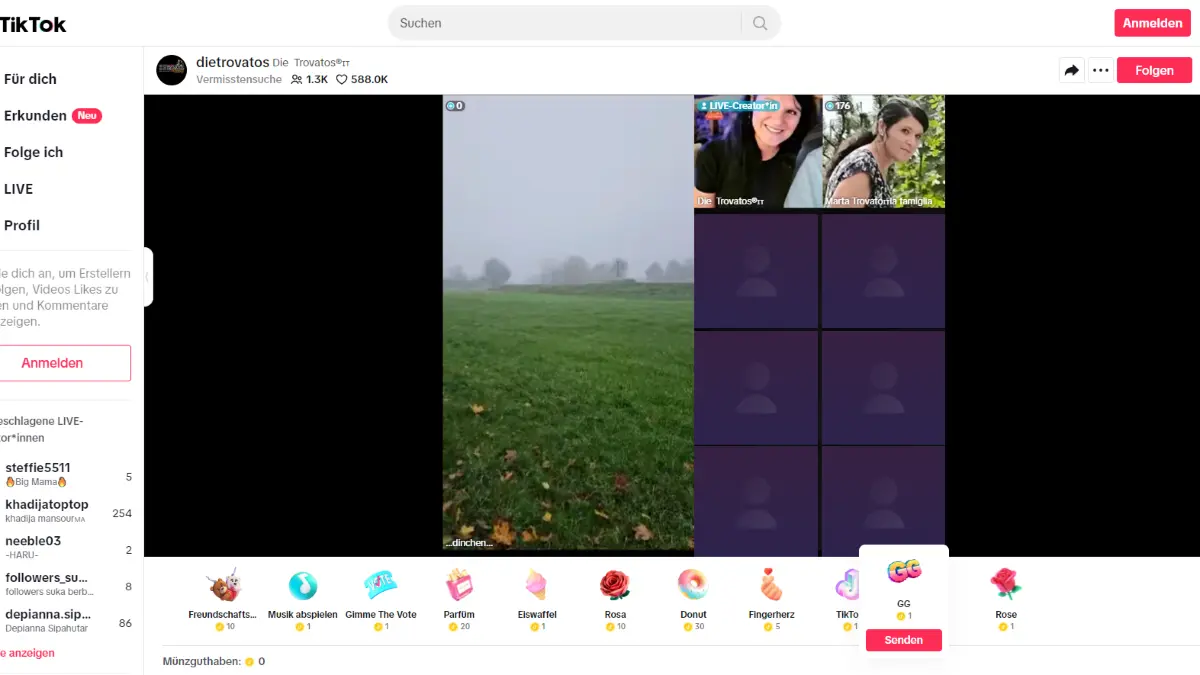Viewport: 1200px width, 675px height.
Task: Open the three-dot more options menu
Action: click(1100, 70)
